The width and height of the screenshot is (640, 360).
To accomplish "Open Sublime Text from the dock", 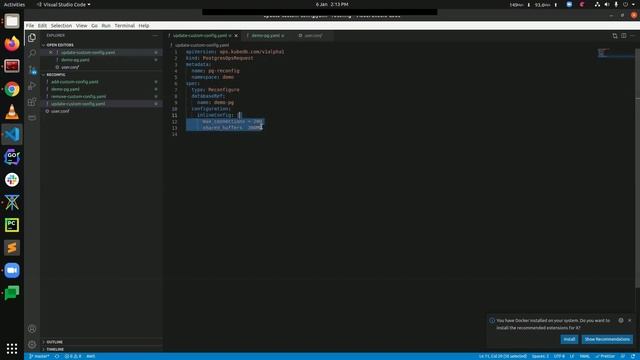I will (12, 248).
